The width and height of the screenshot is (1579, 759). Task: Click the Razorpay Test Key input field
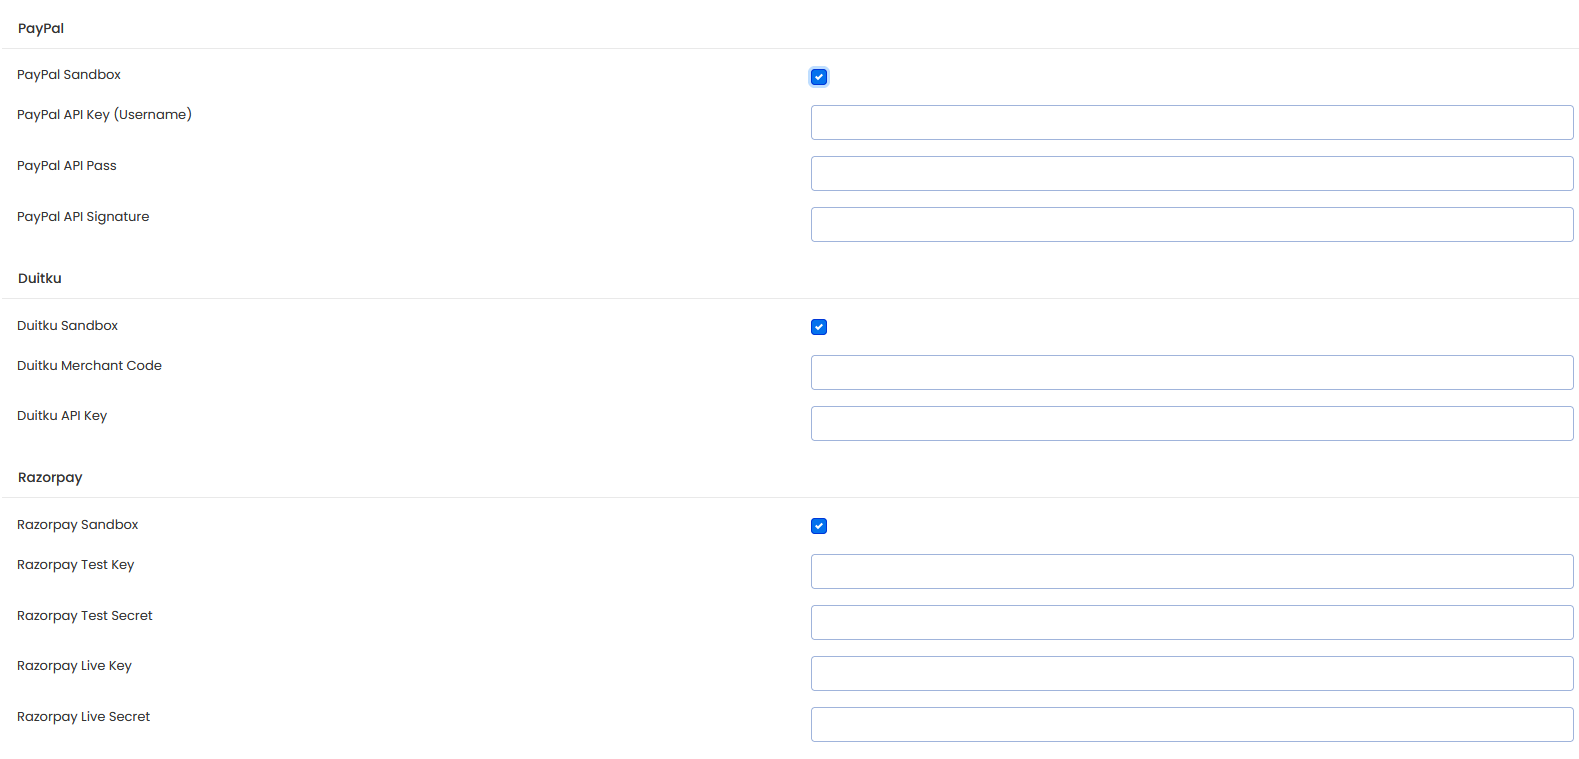click(1191, 571)
